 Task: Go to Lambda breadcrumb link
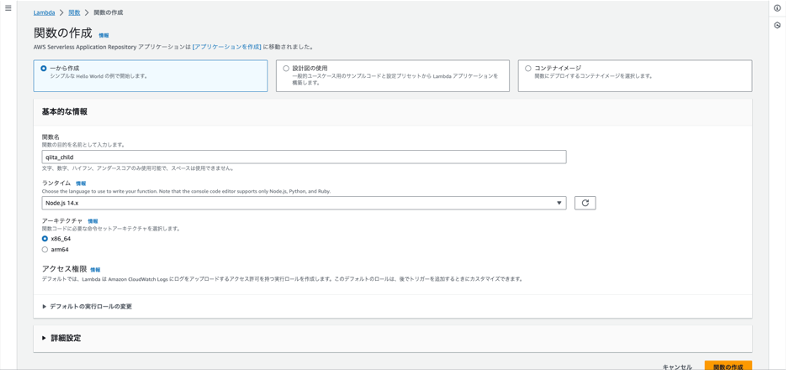click(x=44, y=13)
